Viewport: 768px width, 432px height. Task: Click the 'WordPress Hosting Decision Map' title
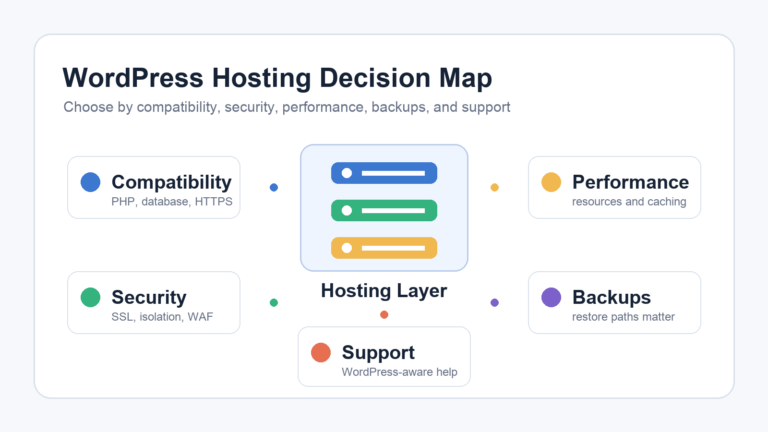pos(277,78)
